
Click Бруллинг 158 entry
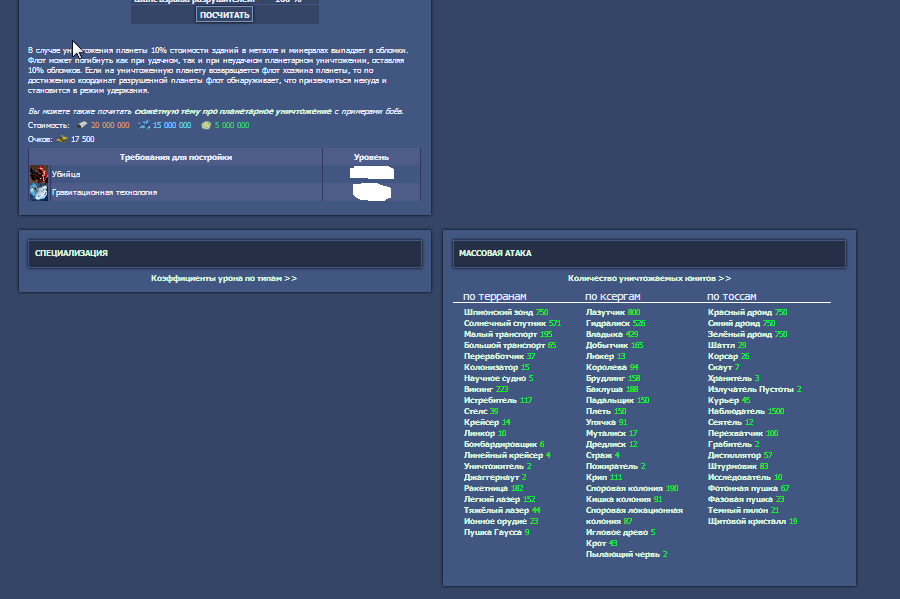coord(612,378)
